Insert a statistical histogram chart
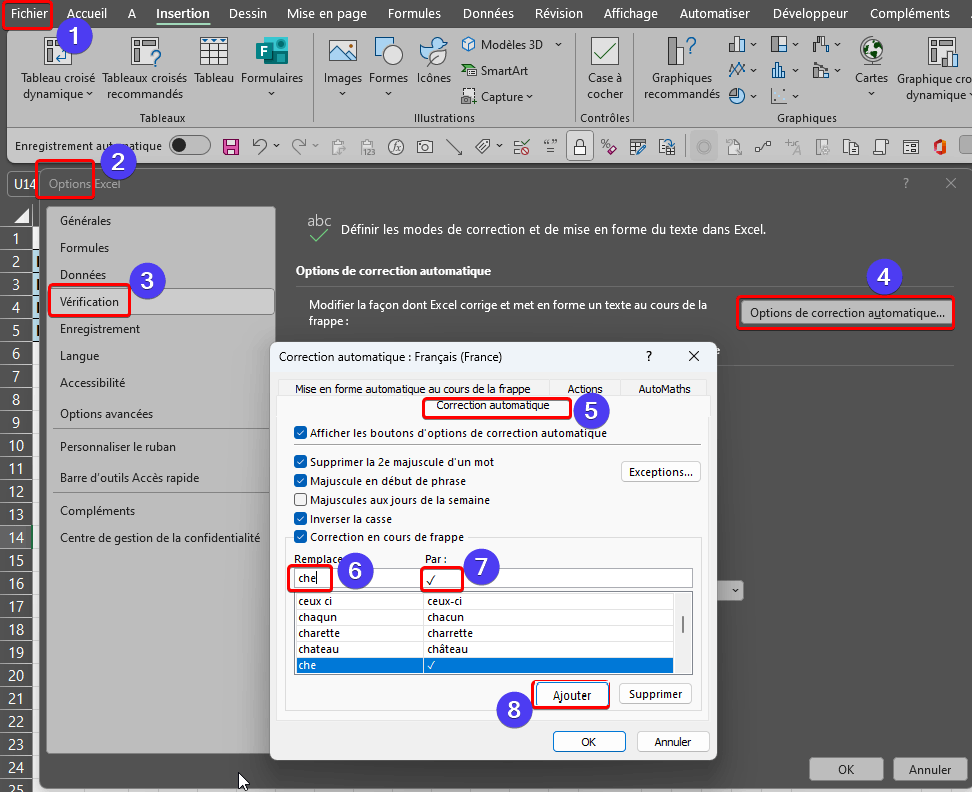This screenshot has height=792, width=972. [779, 70]
